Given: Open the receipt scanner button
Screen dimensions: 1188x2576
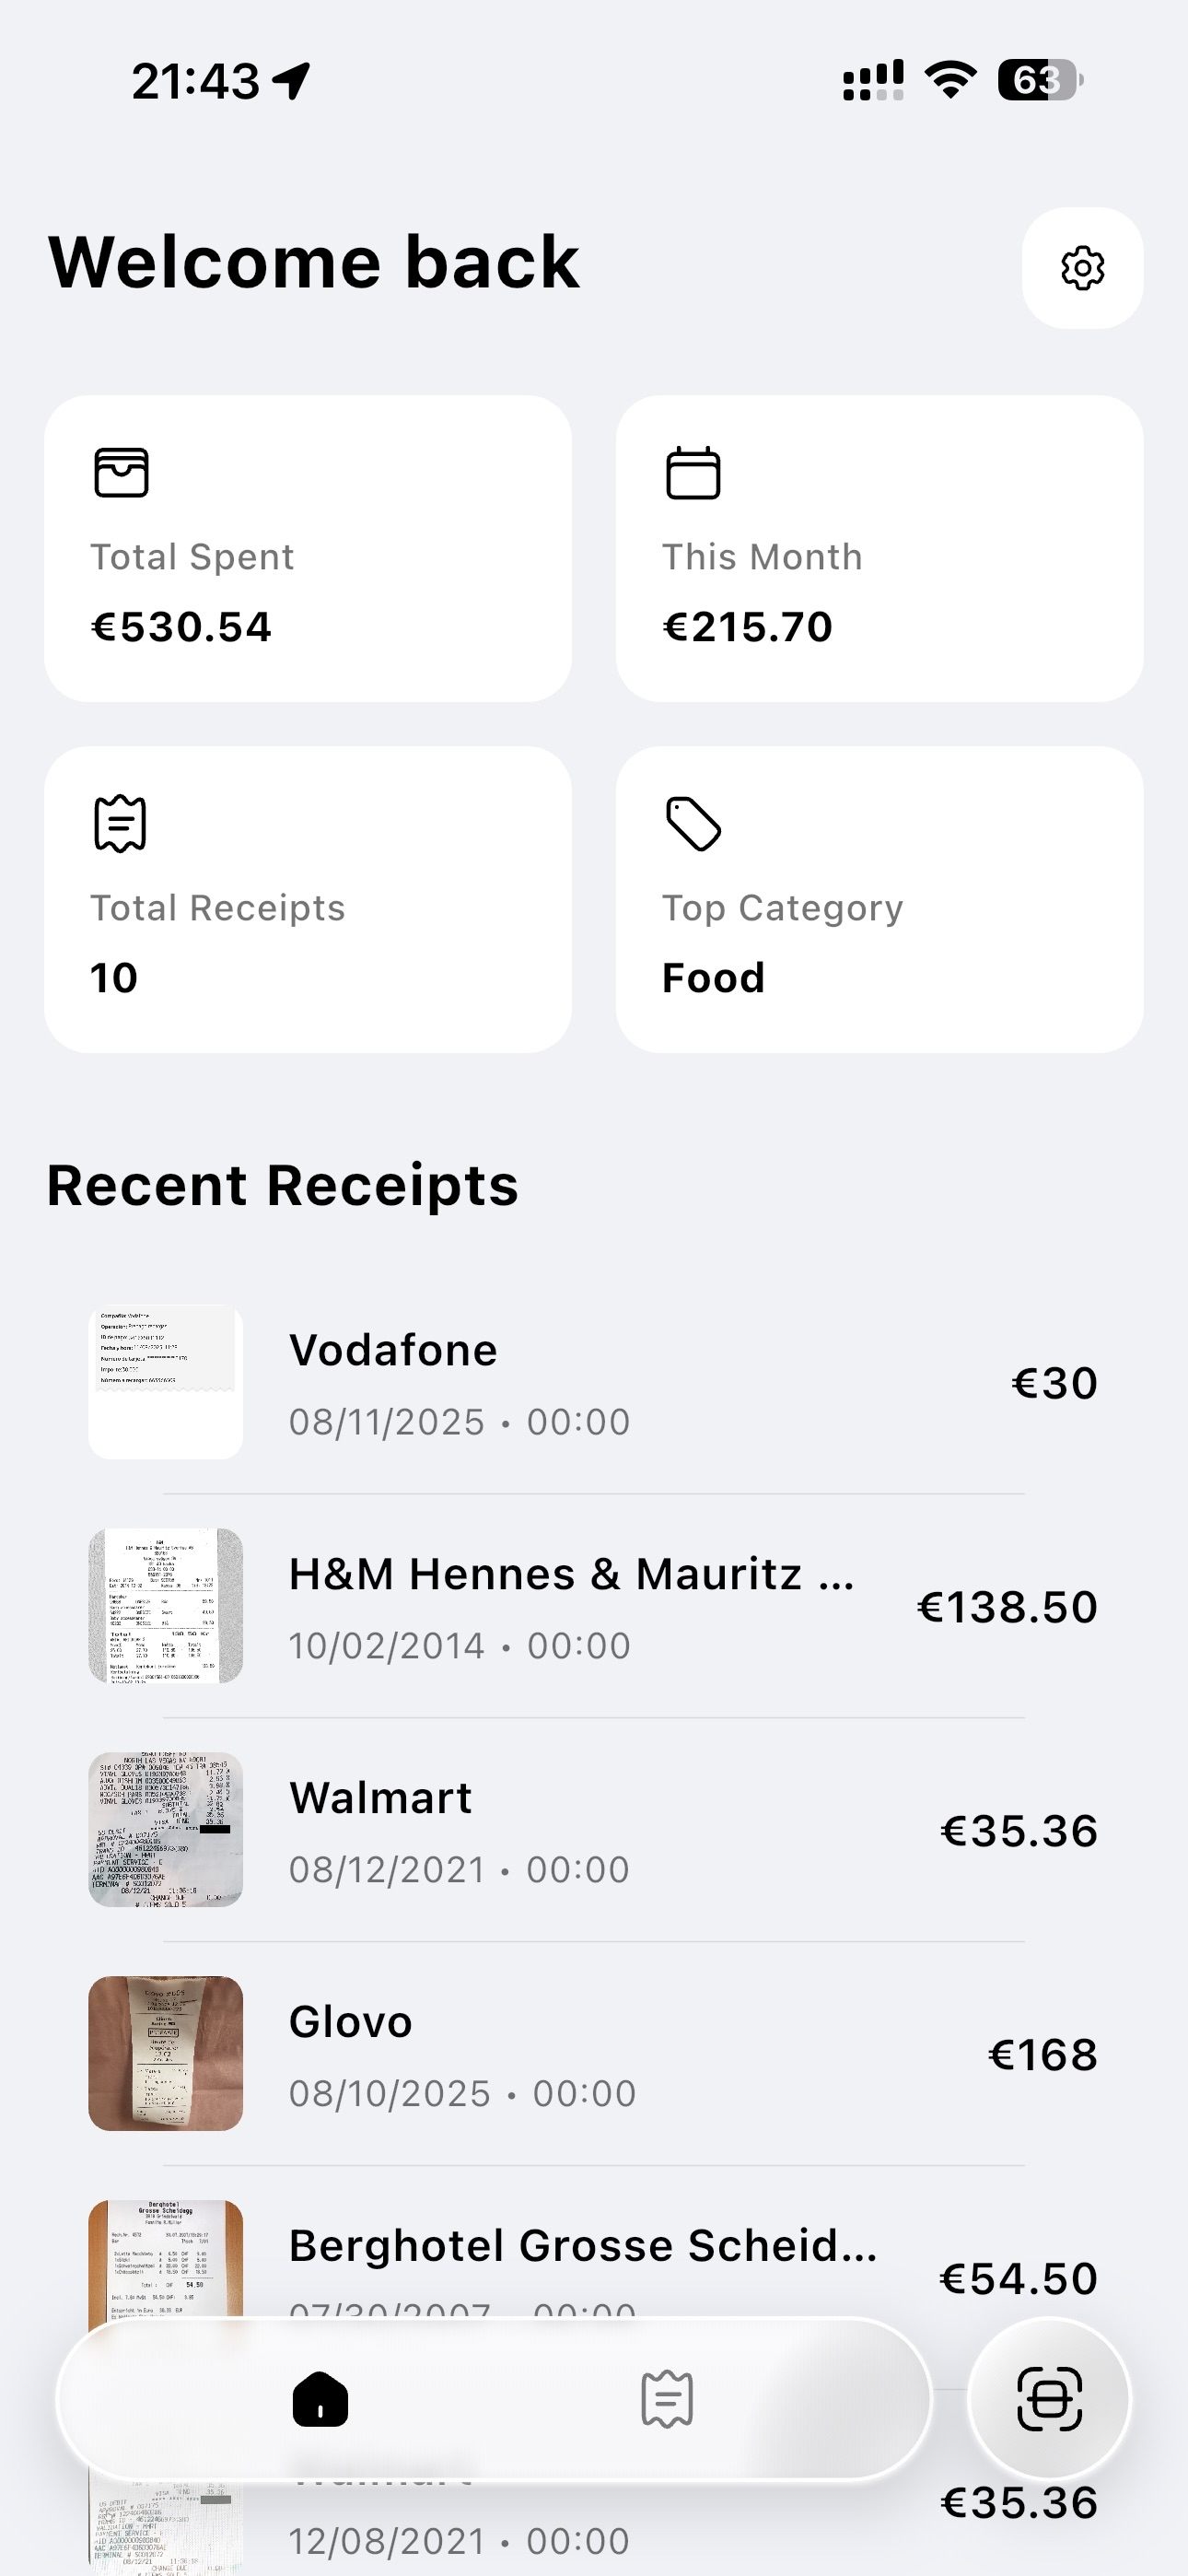Looking at the screenshot, I should tap(1049, 2398).
